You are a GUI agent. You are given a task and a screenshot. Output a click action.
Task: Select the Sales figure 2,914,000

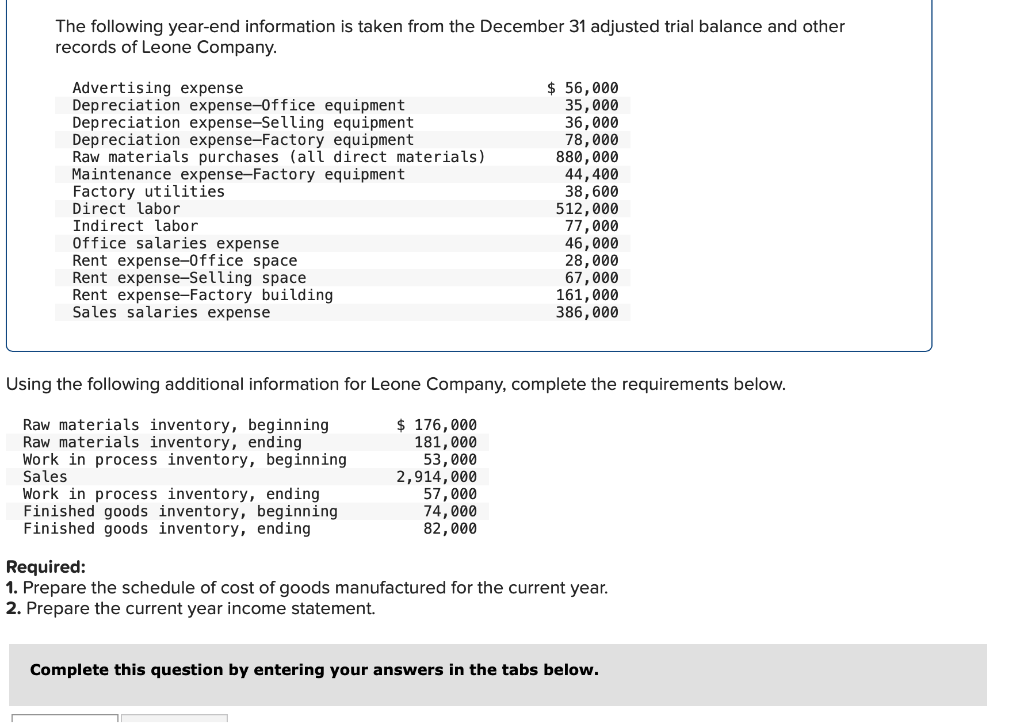click(x=436, y=477)
